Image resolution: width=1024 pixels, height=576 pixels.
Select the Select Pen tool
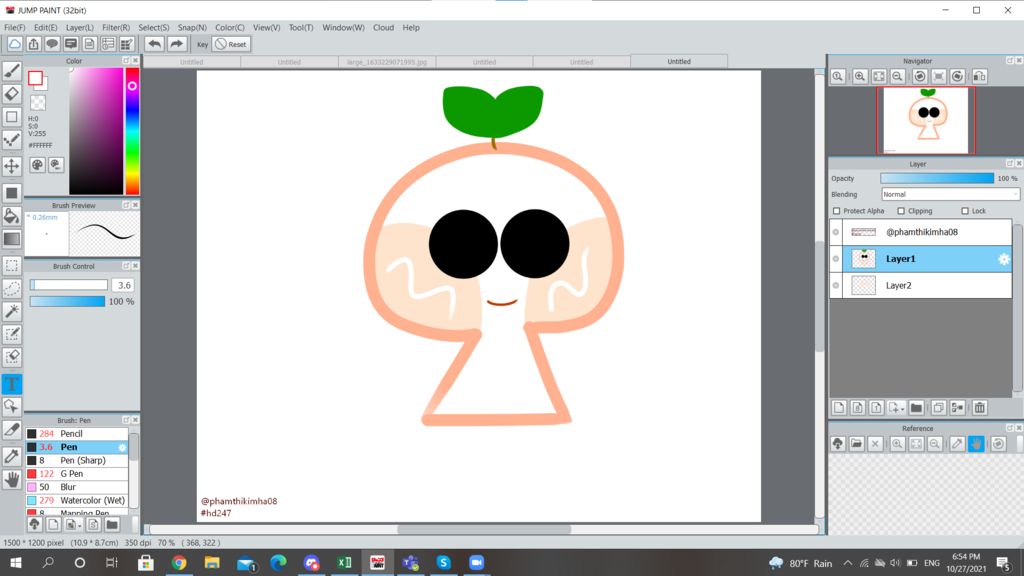pos(12,334)
